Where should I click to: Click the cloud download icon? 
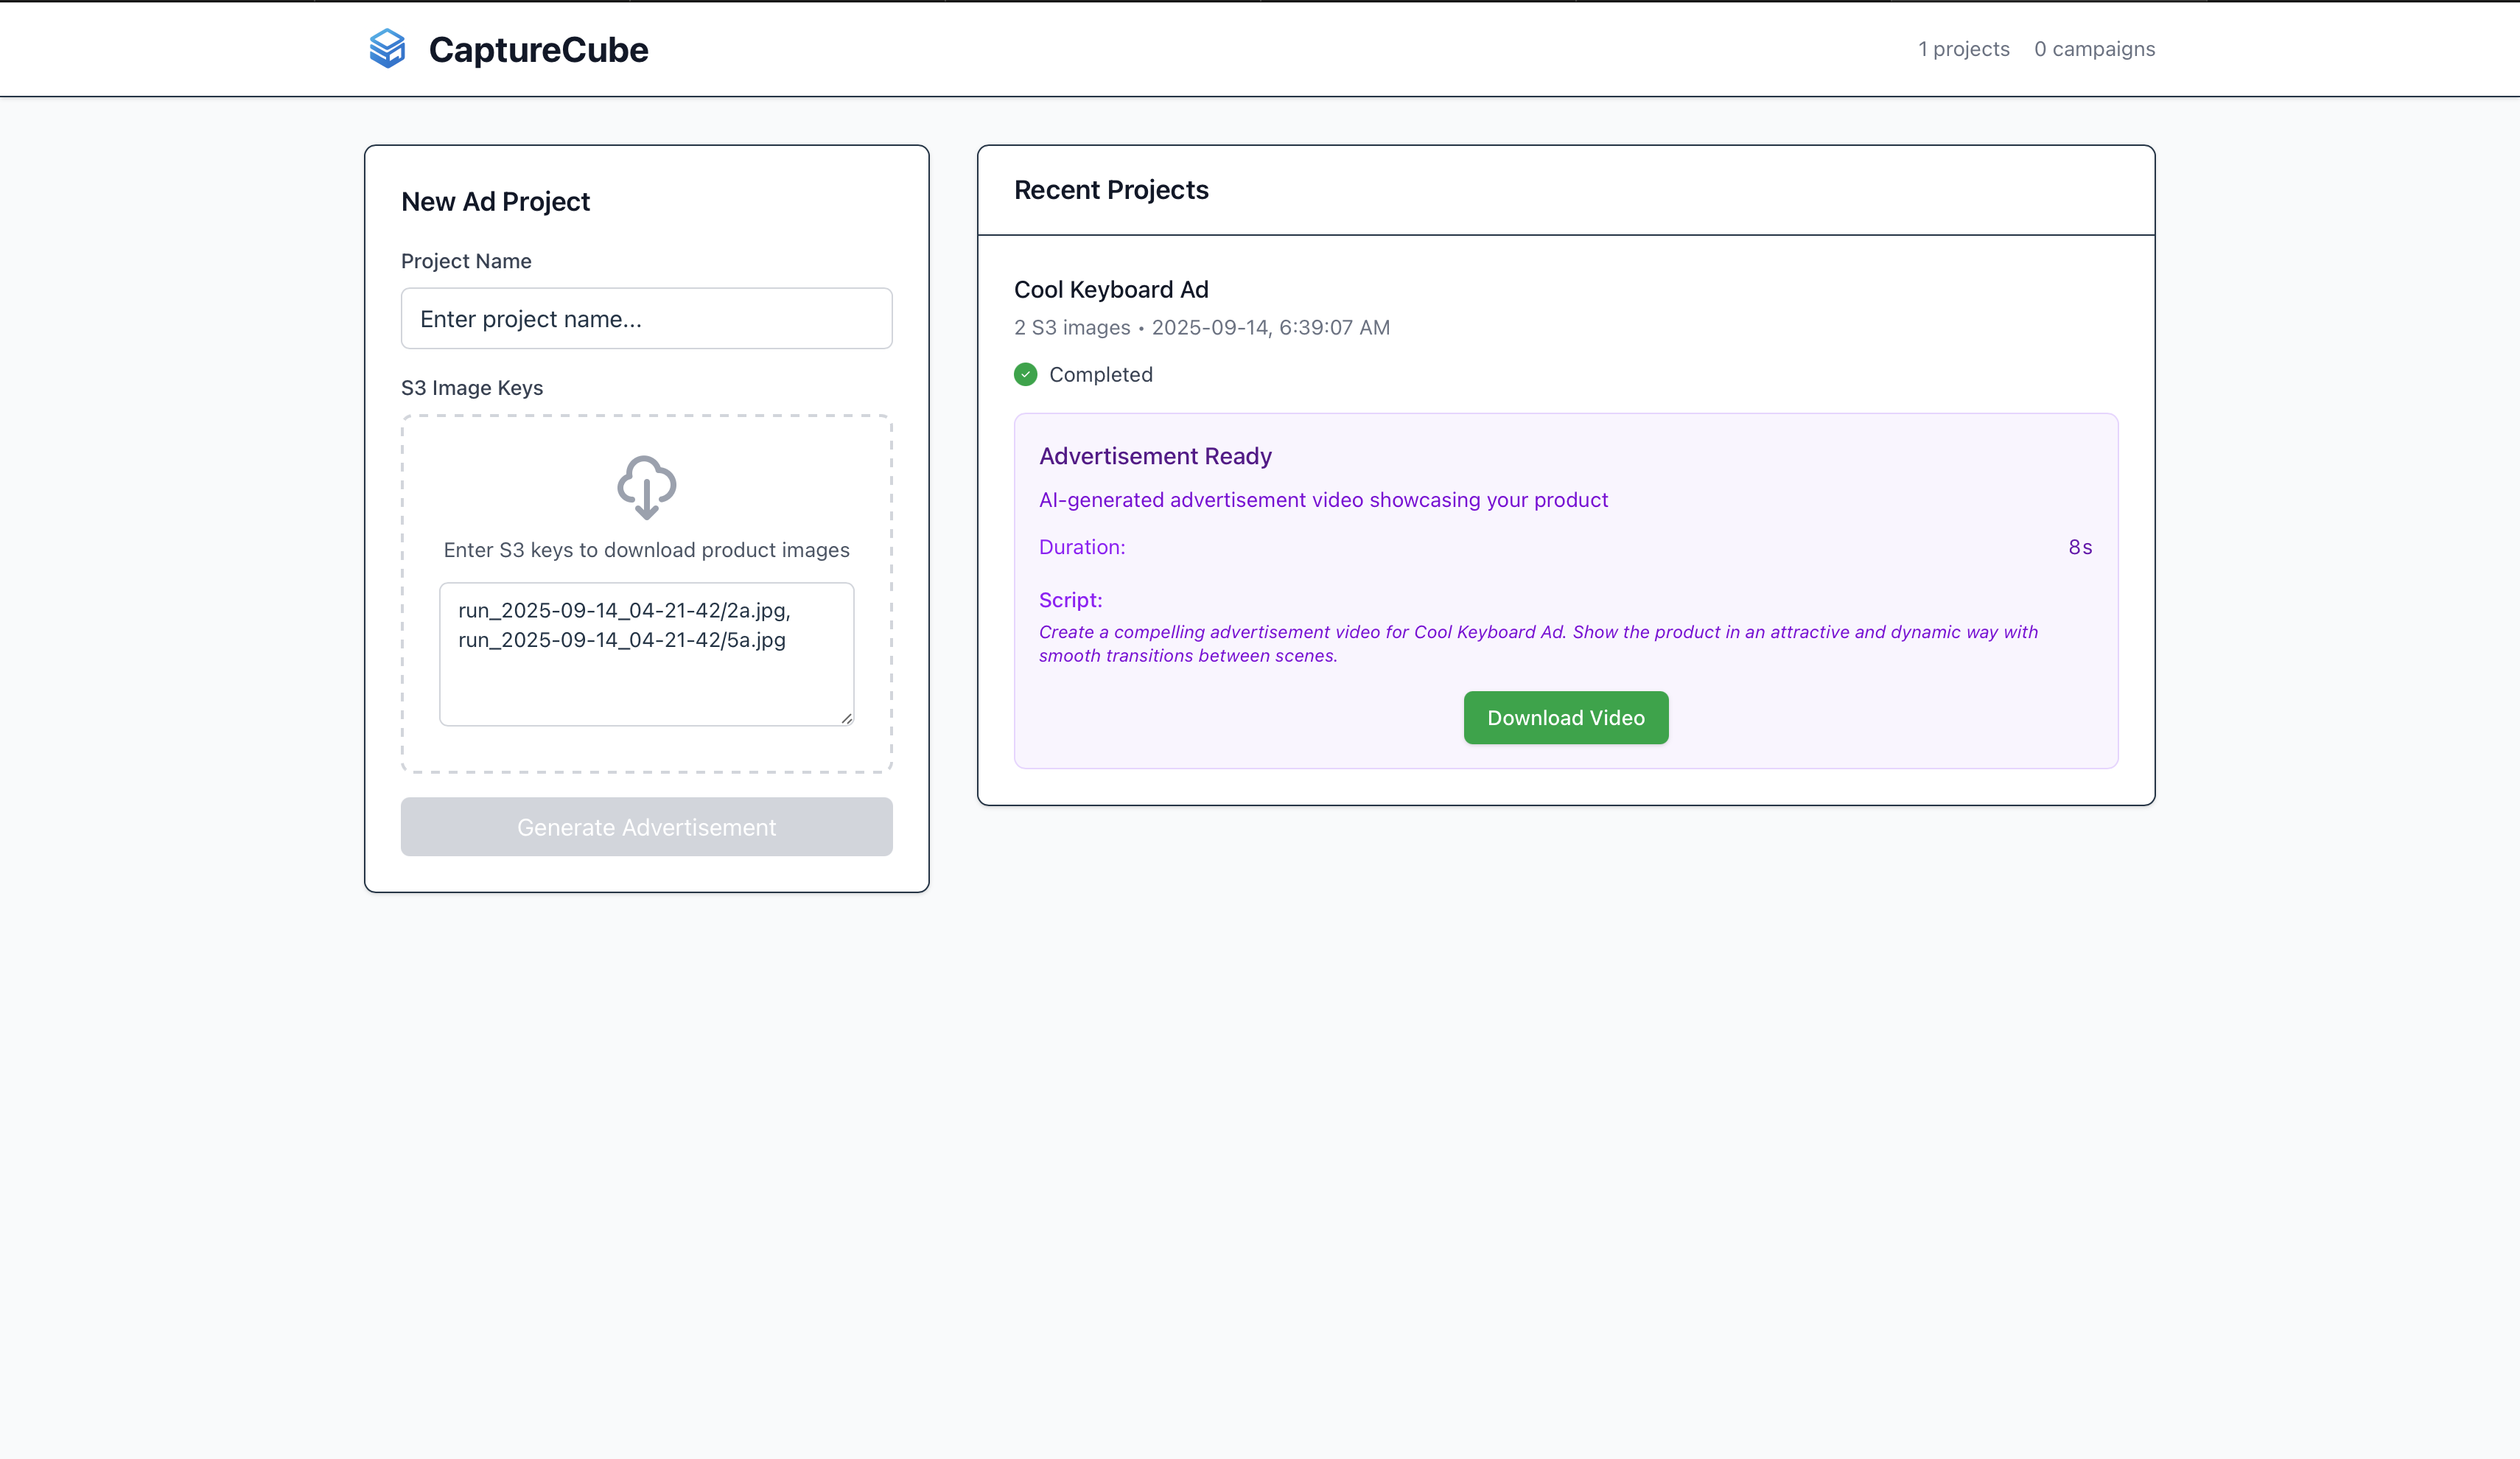coord(646,487)
